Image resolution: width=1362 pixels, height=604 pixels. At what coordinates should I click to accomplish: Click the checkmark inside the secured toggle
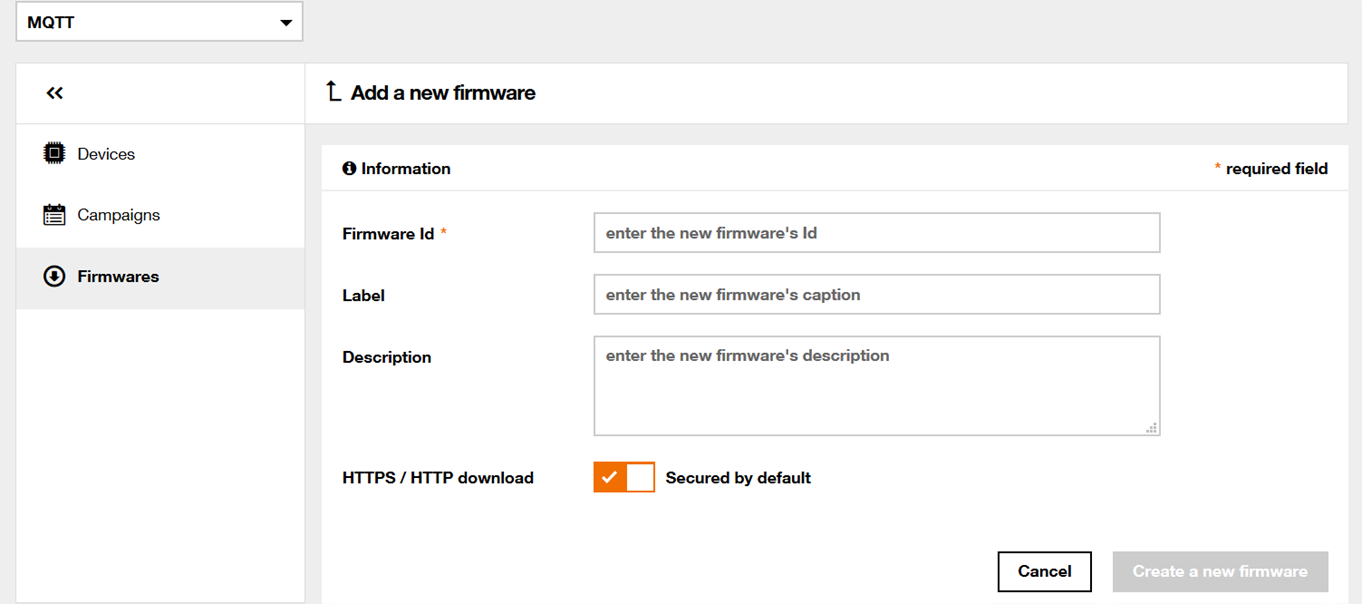(x=609, y=477)
